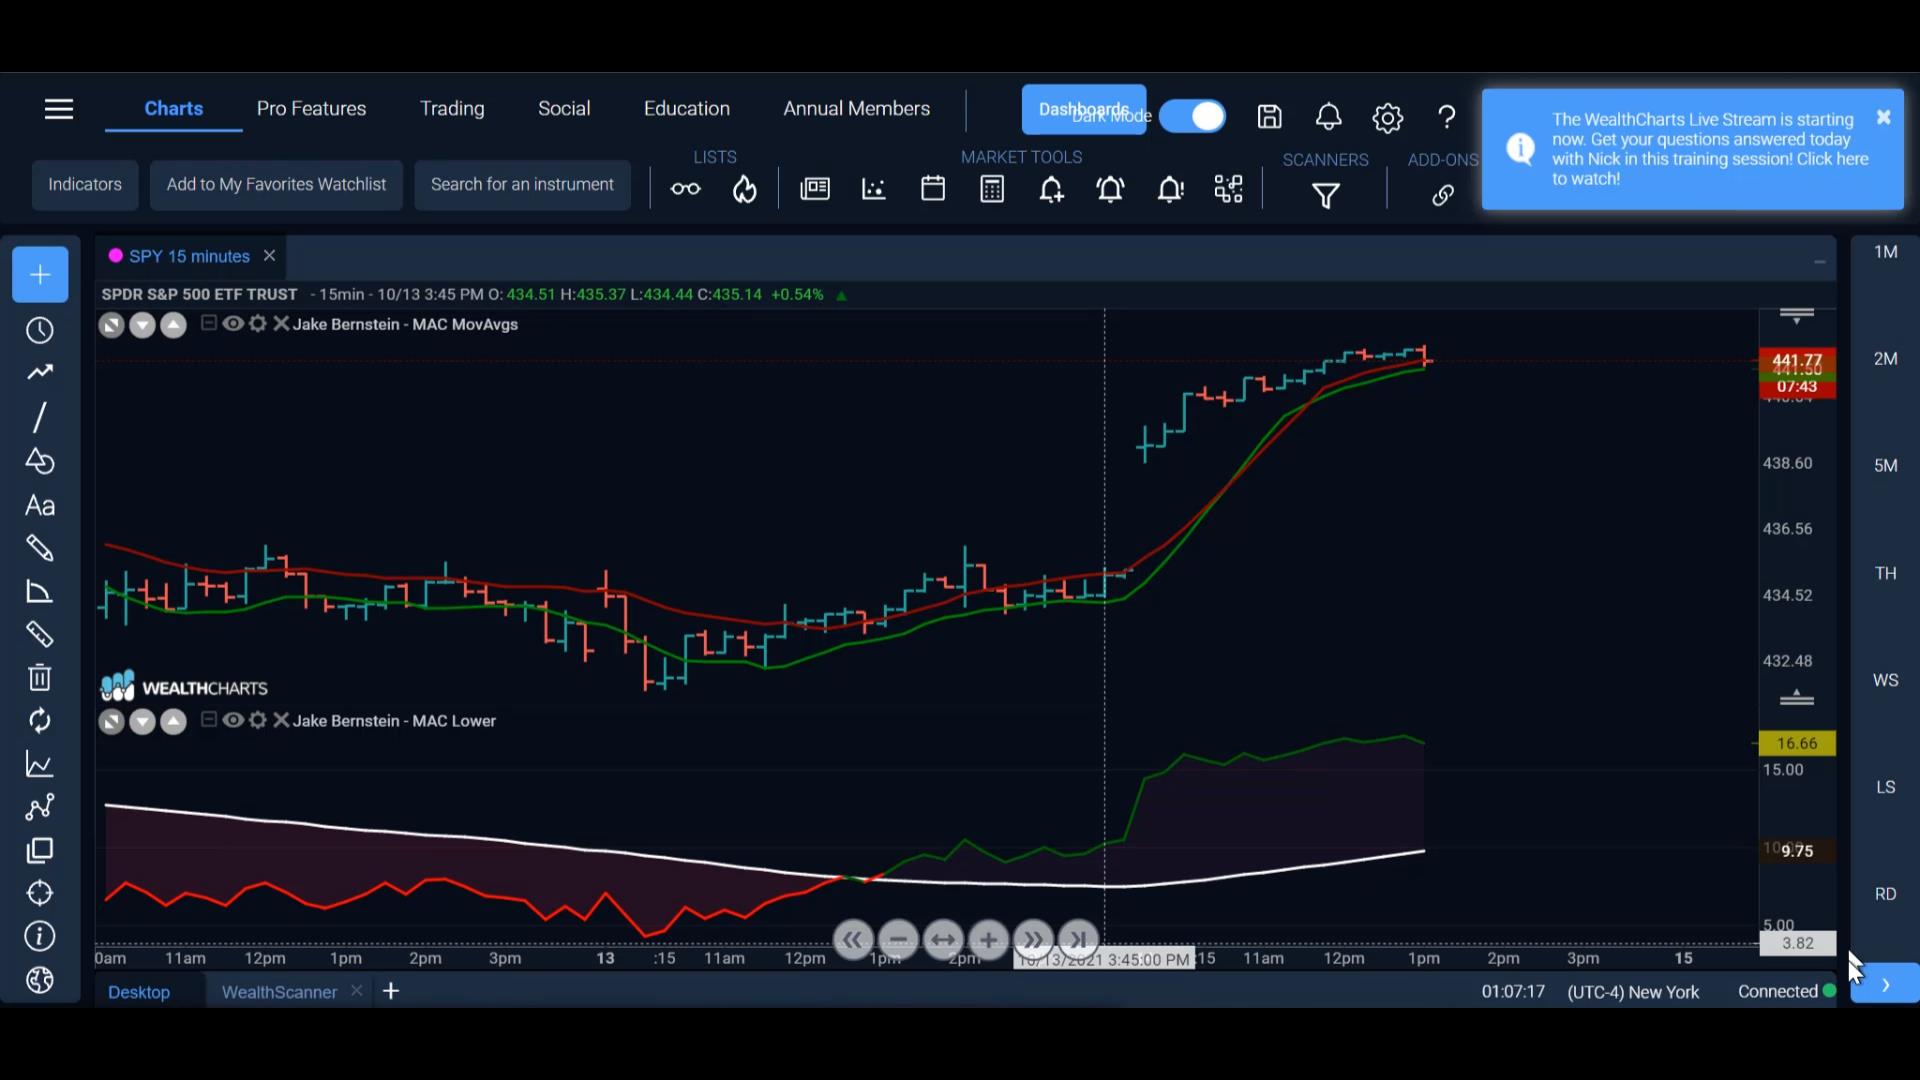The width and height of the screenshot is (1920, 1080).
Task: Click the Dashboards button
Action: point(1084,109)
